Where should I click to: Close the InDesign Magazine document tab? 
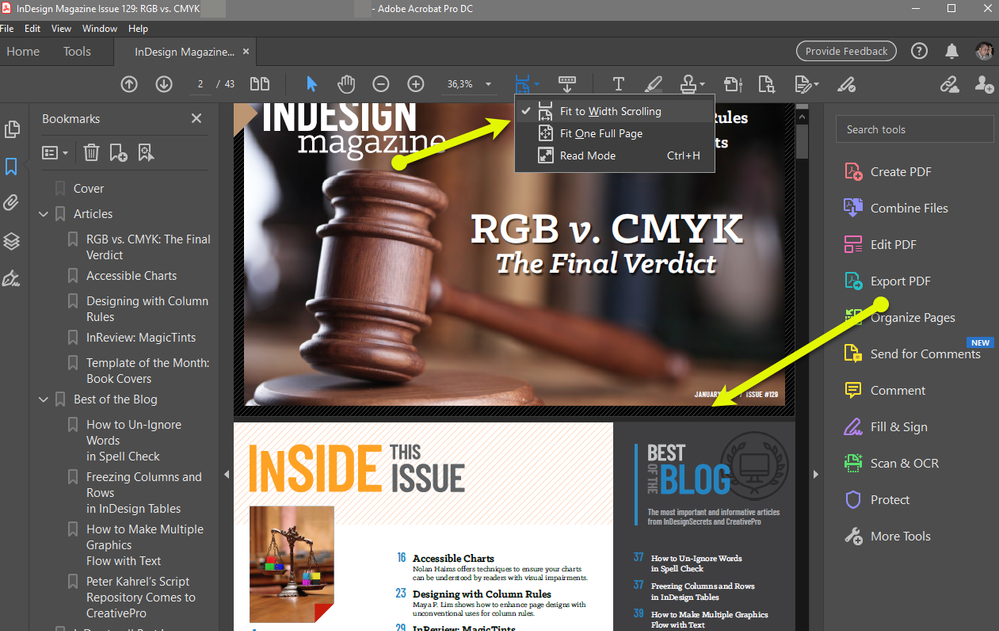pyautogui.click(x=246, y=51)
